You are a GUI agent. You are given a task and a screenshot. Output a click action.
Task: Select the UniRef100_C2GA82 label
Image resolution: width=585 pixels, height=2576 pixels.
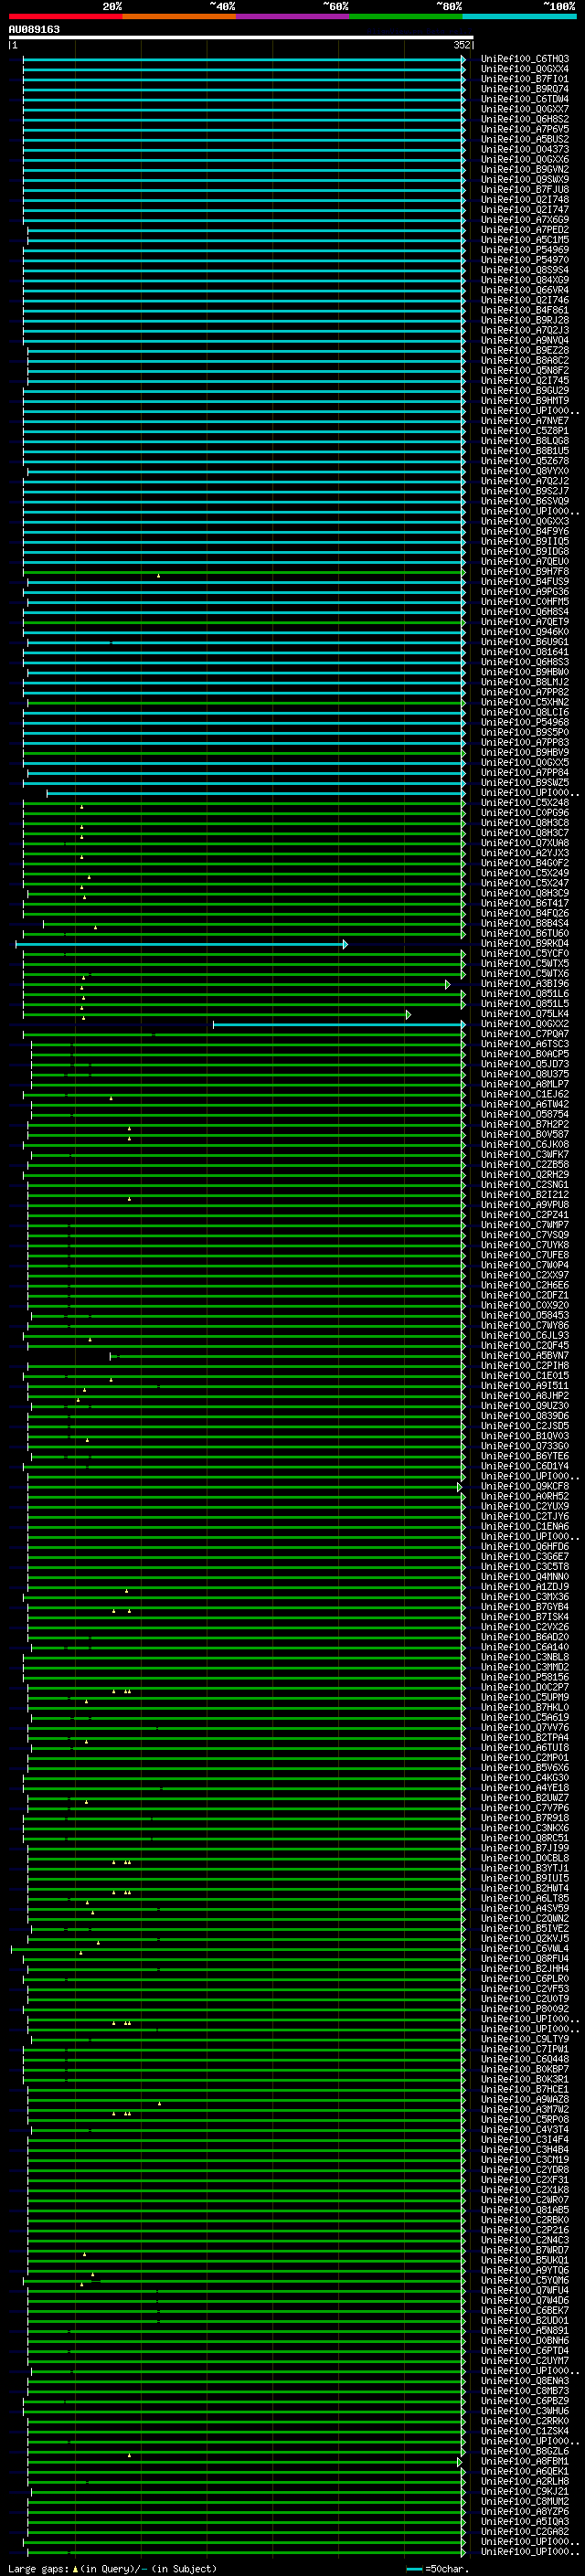click(x=525, y=2532)
